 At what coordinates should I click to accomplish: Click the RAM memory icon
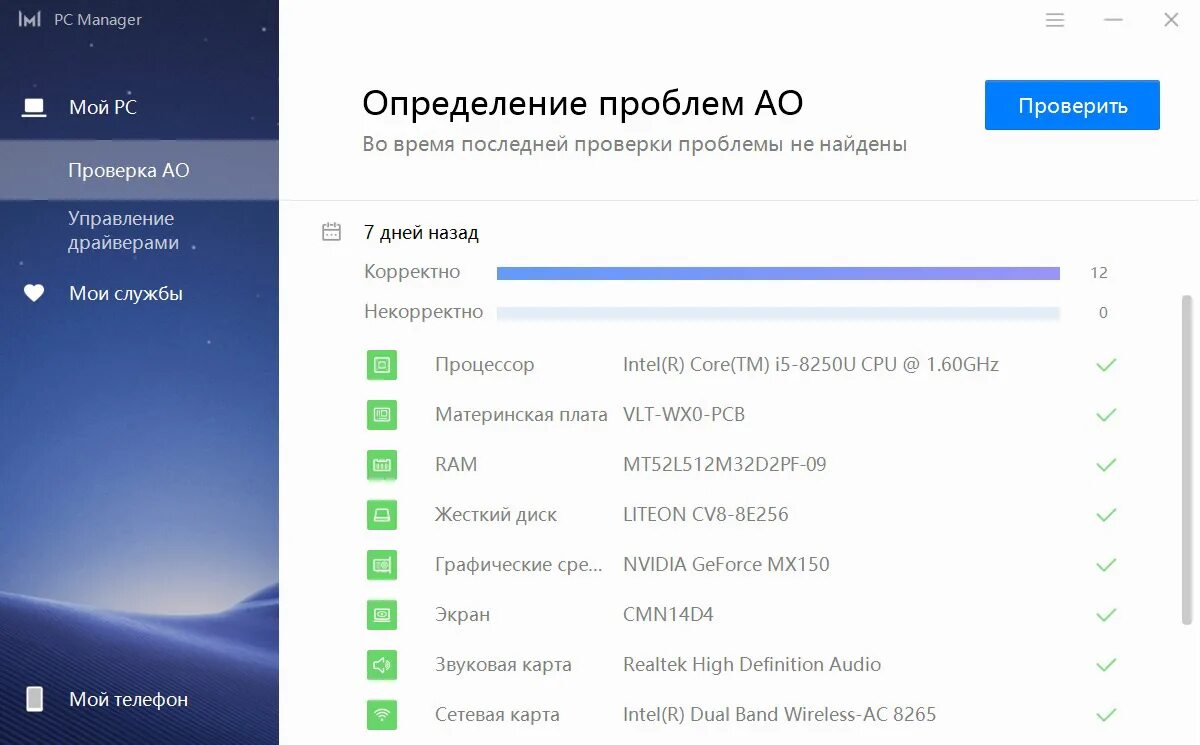(x=382, y=465)
